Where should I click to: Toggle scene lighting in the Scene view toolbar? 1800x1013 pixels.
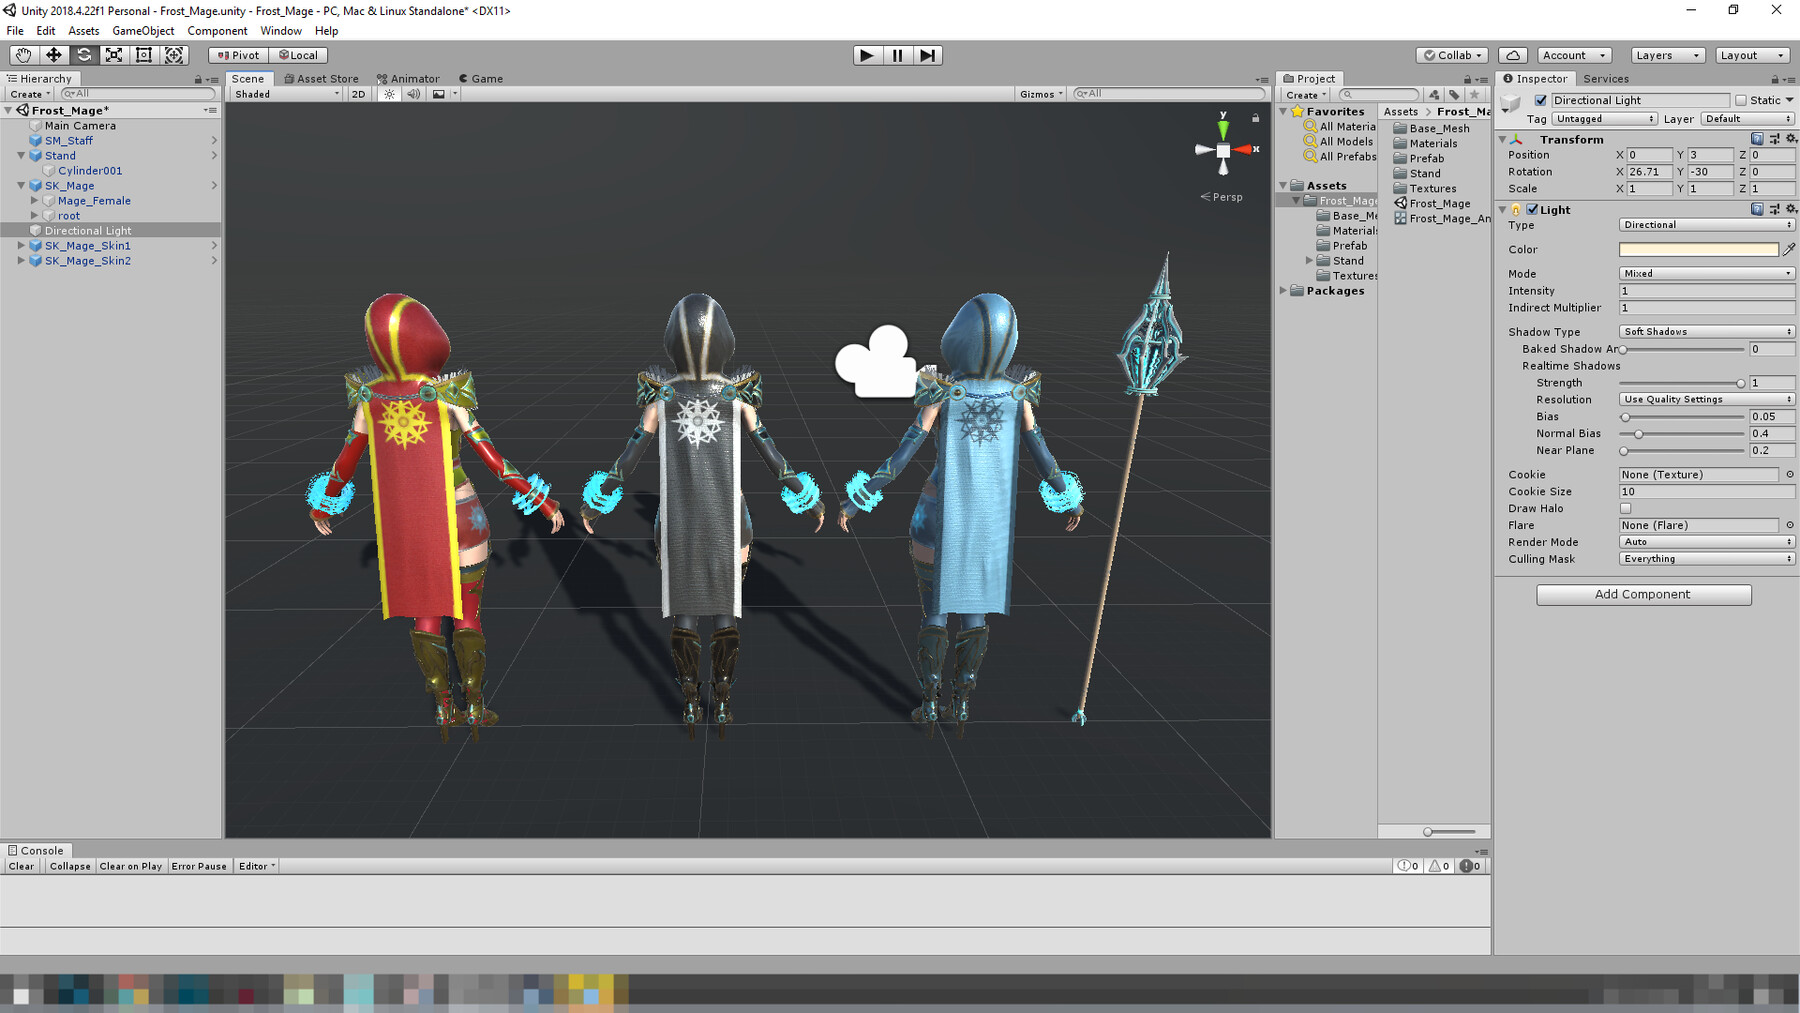[x=388, y=93]
